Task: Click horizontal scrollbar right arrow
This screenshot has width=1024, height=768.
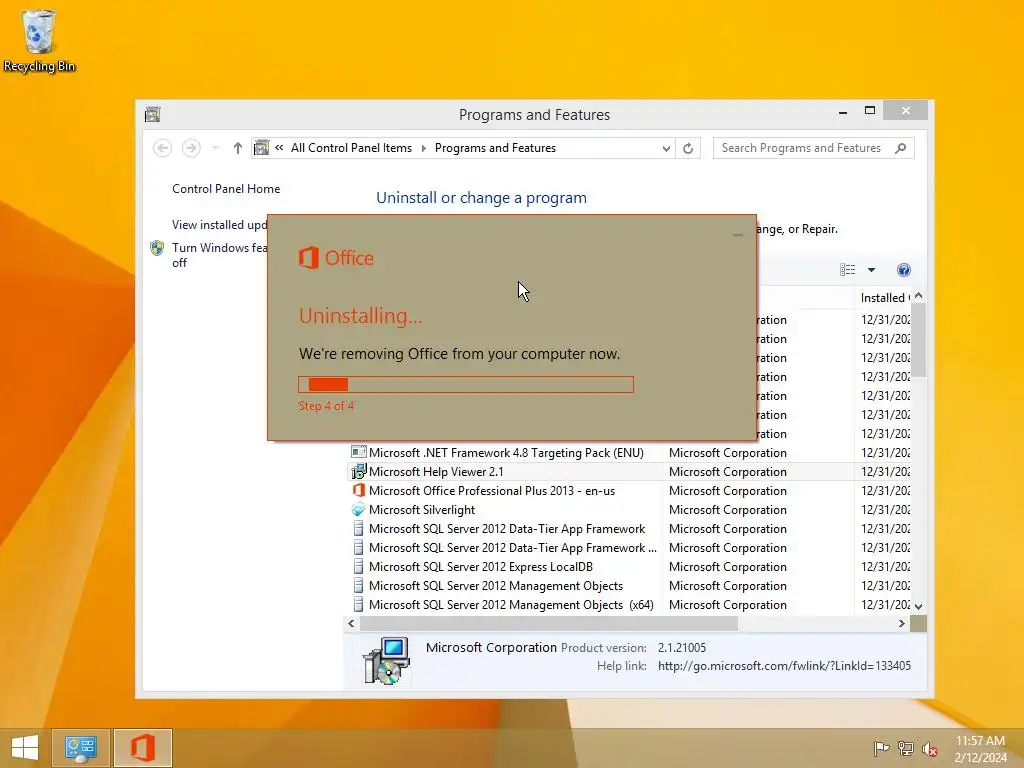Action: tap(902, 624)
